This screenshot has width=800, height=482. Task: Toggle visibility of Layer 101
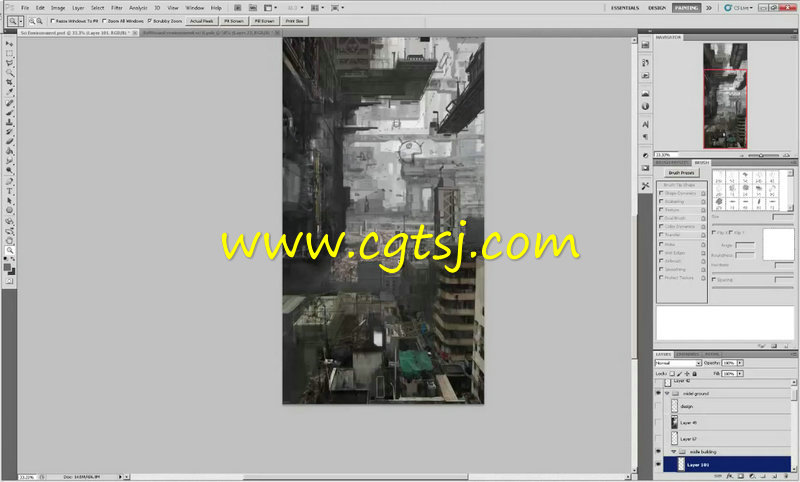658,464
